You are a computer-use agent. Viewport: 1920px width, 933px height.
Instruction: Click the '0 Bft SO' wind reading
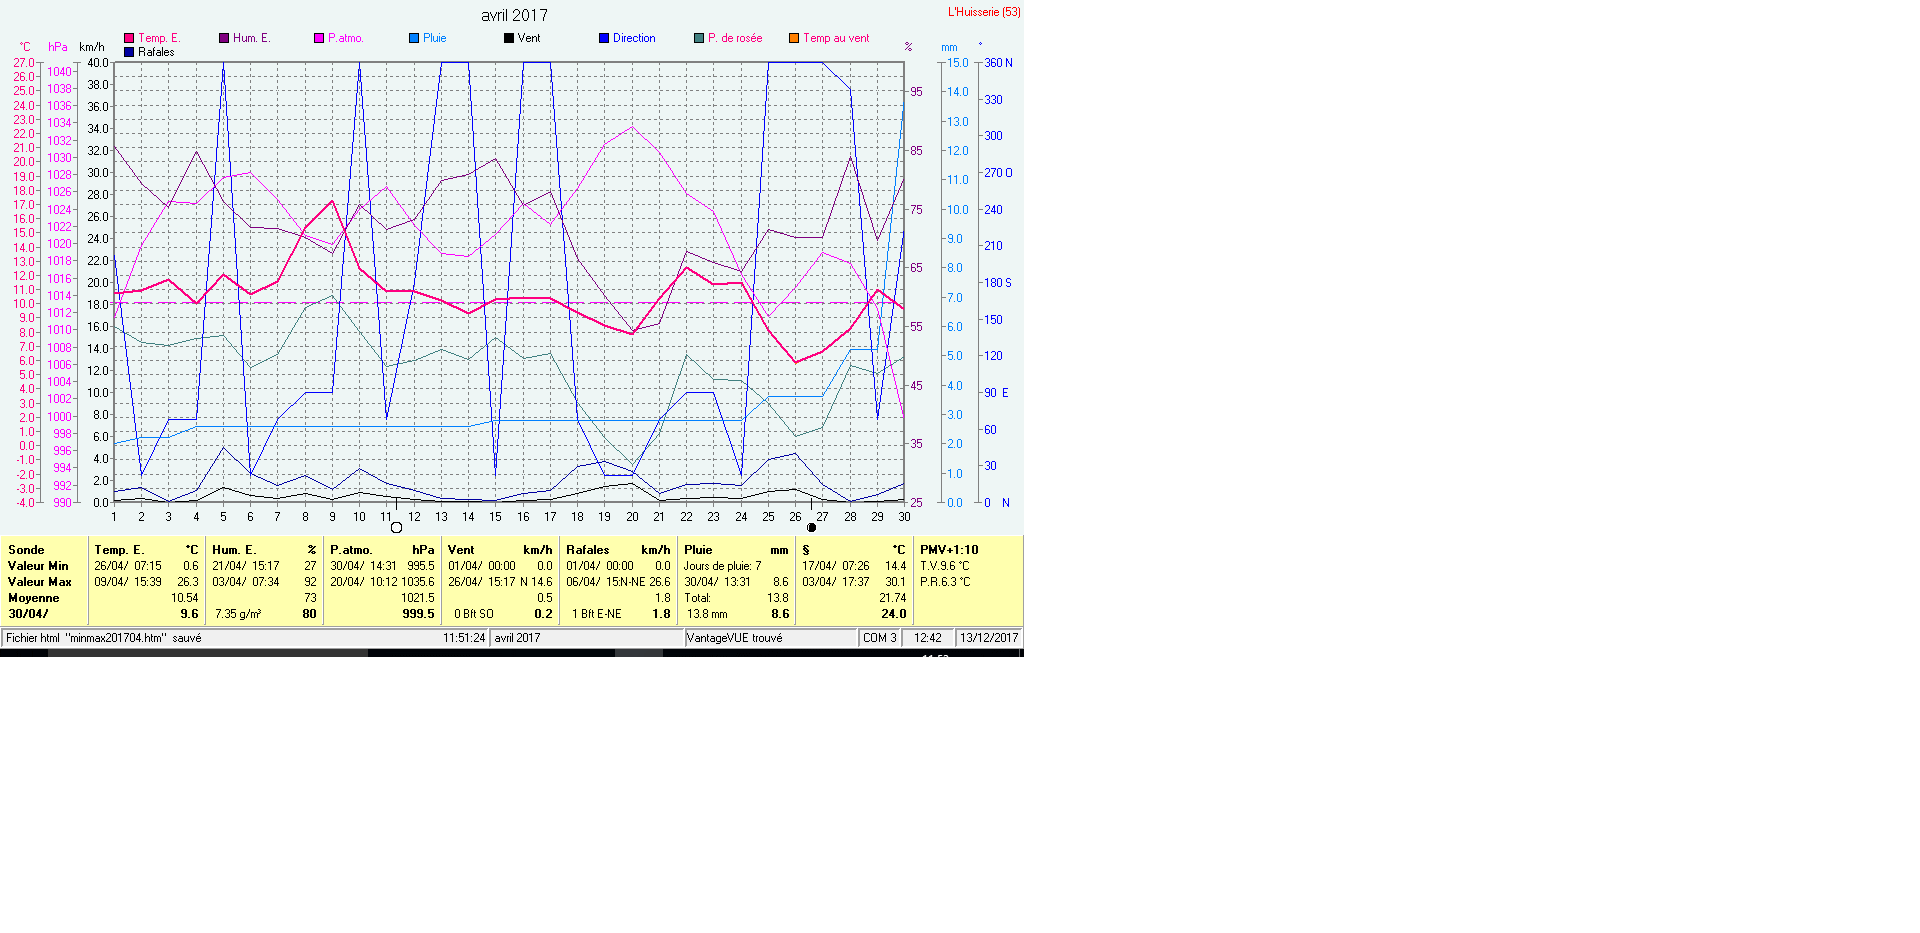(474, 614)
